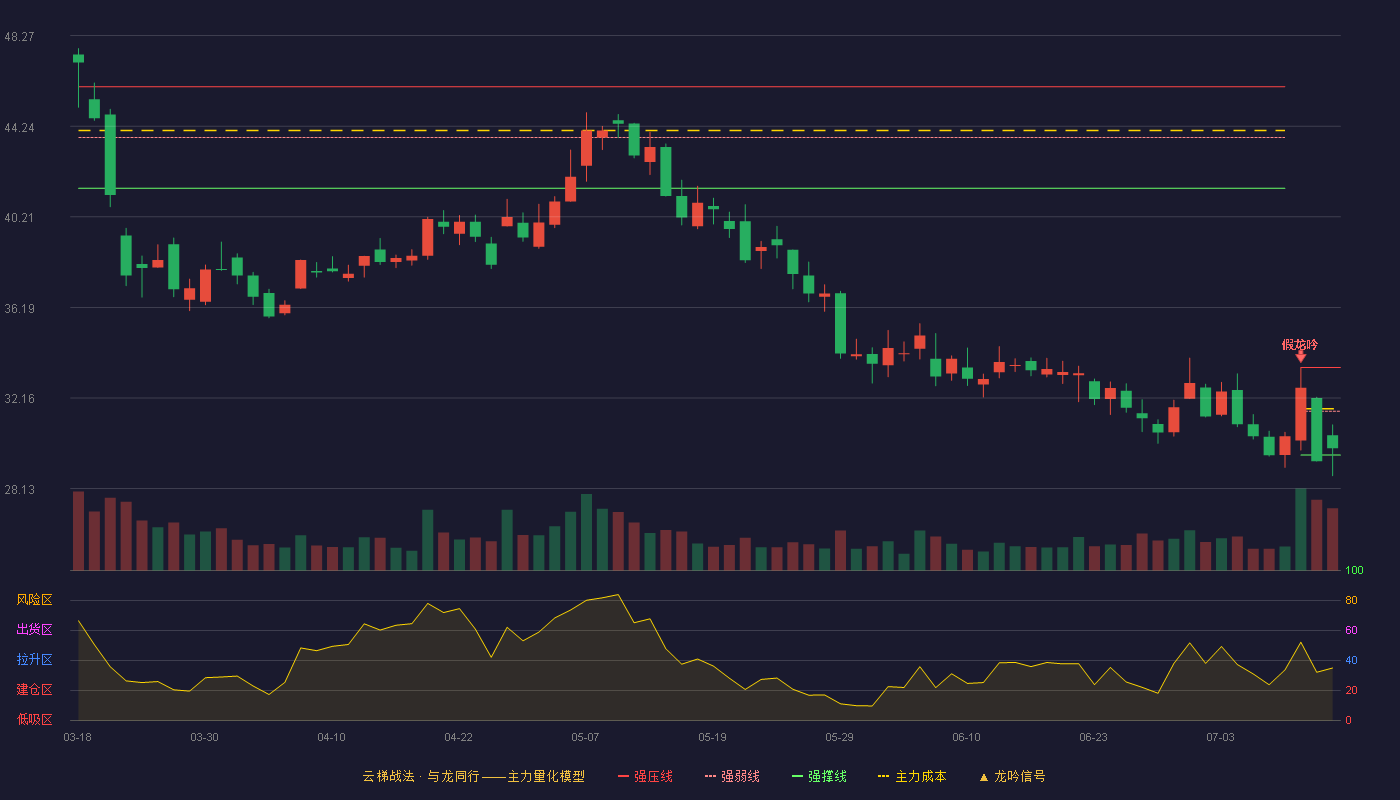Toggle the 强压线 legend entry

pyautogui.click(x=645, y=776)
